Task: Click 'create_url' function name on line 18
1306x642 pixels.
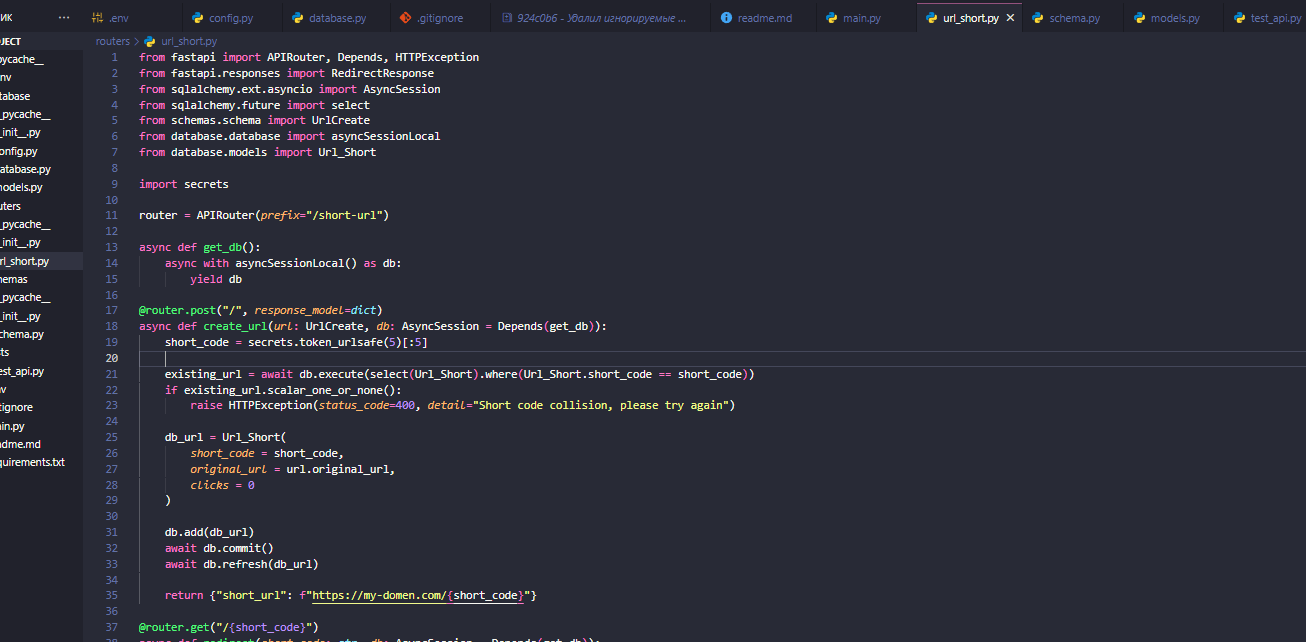Action: pyautogui.click(x=236, y=326)
